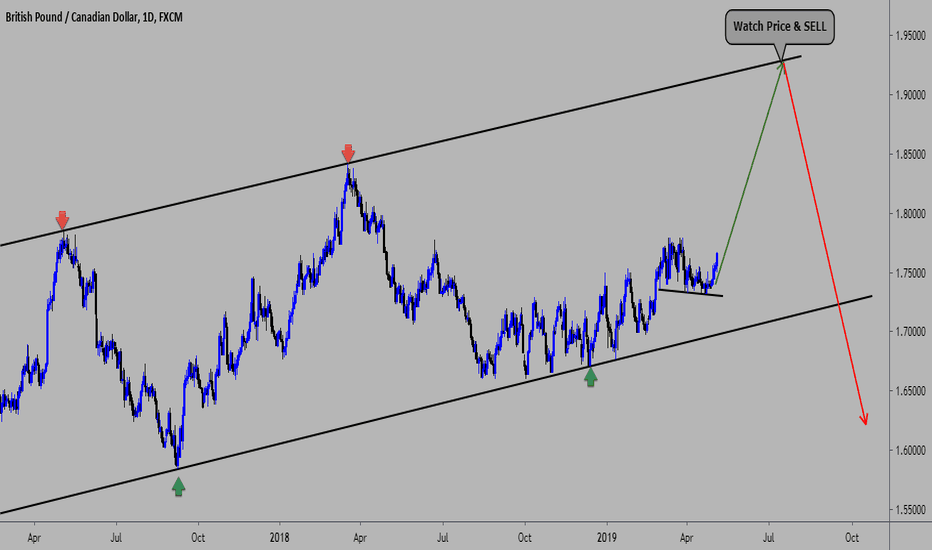The height and width of the screenshot is (550, 932).
Task: Click the 1.90000 price axis label
Action: 910,95
